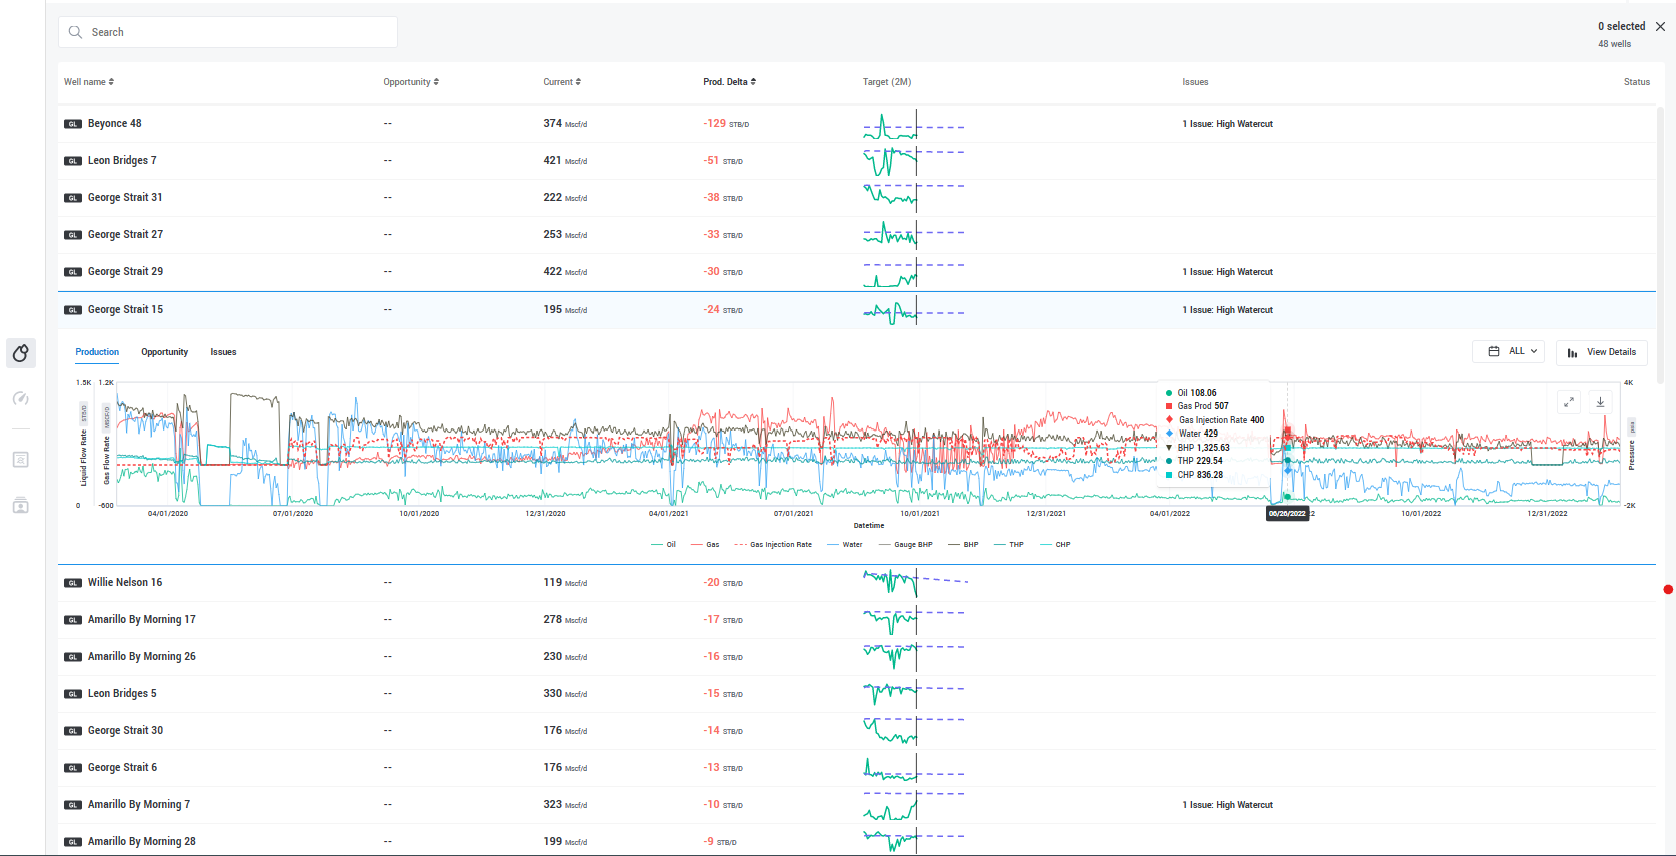
Task: Click the bottom contact card sidebar icon
Action: (21, 506)
